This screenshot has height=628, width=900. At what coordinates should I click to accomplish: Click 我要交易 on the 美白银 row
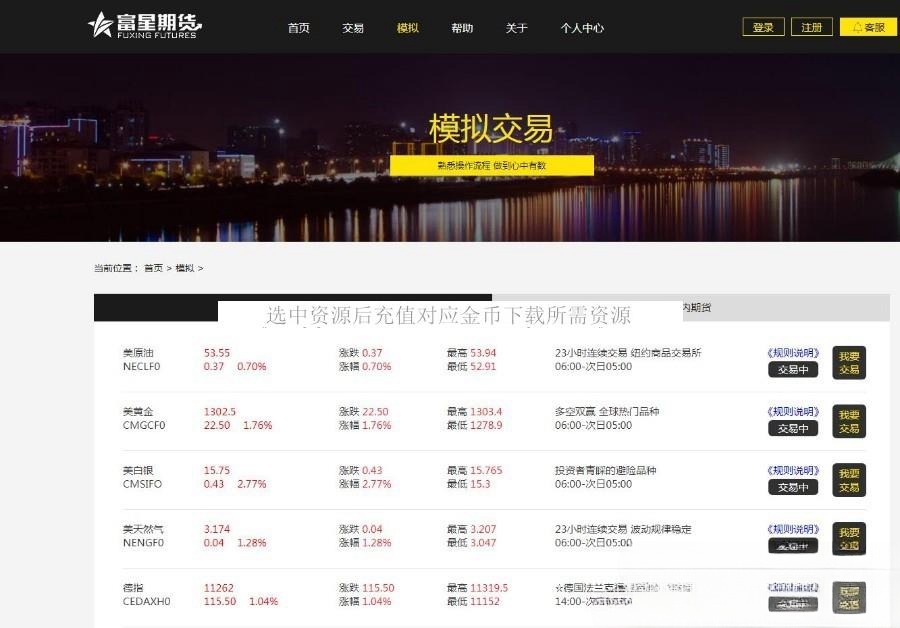[x=849, y=480]
